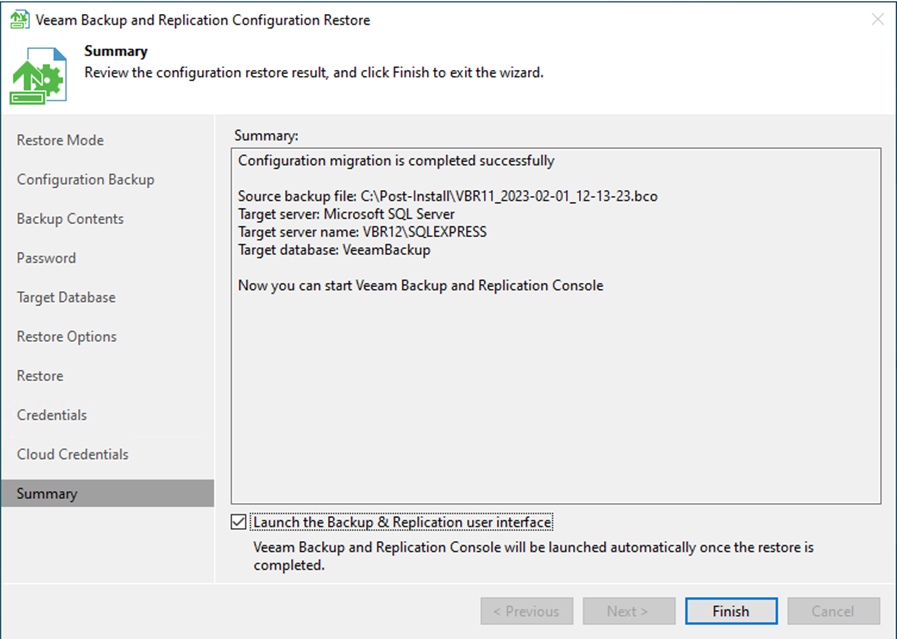Go to the Credentials step
Screen dimensions: 897x639
[x=51, y=415]
